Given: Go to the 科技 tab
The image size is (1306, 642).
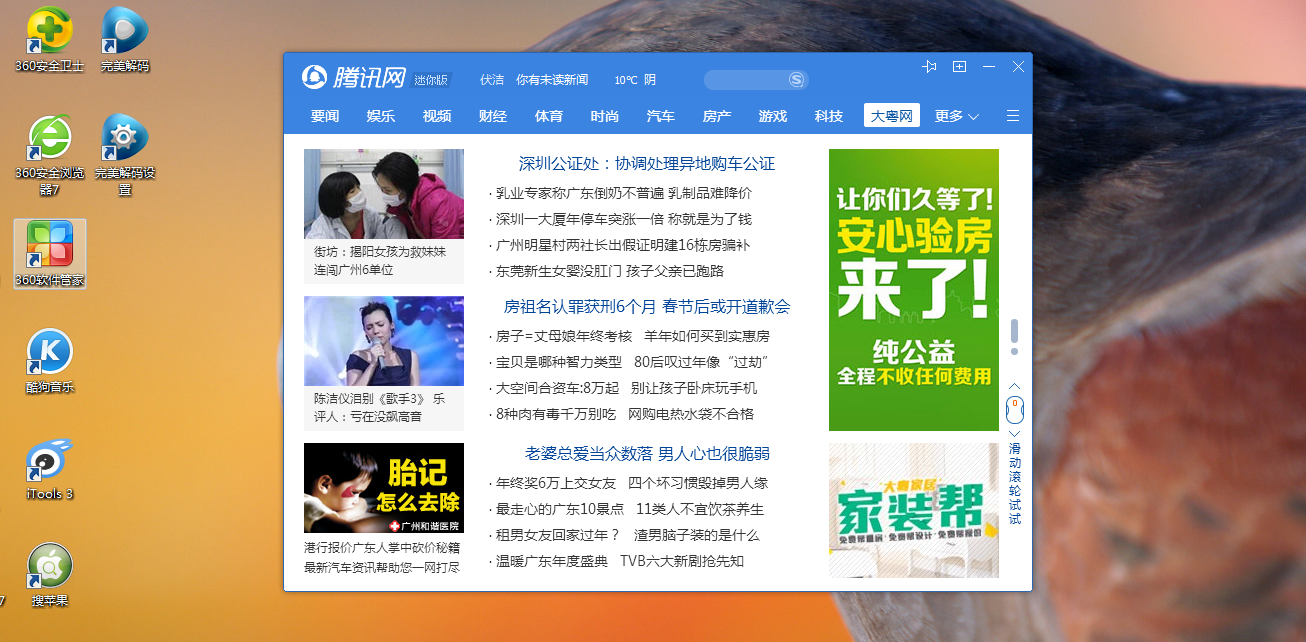Looking at the screenshot, I should 829,116.
